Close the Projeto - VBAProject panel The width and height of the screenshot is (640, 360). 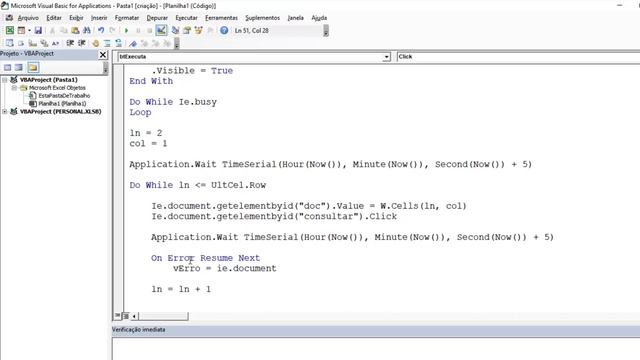[x=103, y=54]
